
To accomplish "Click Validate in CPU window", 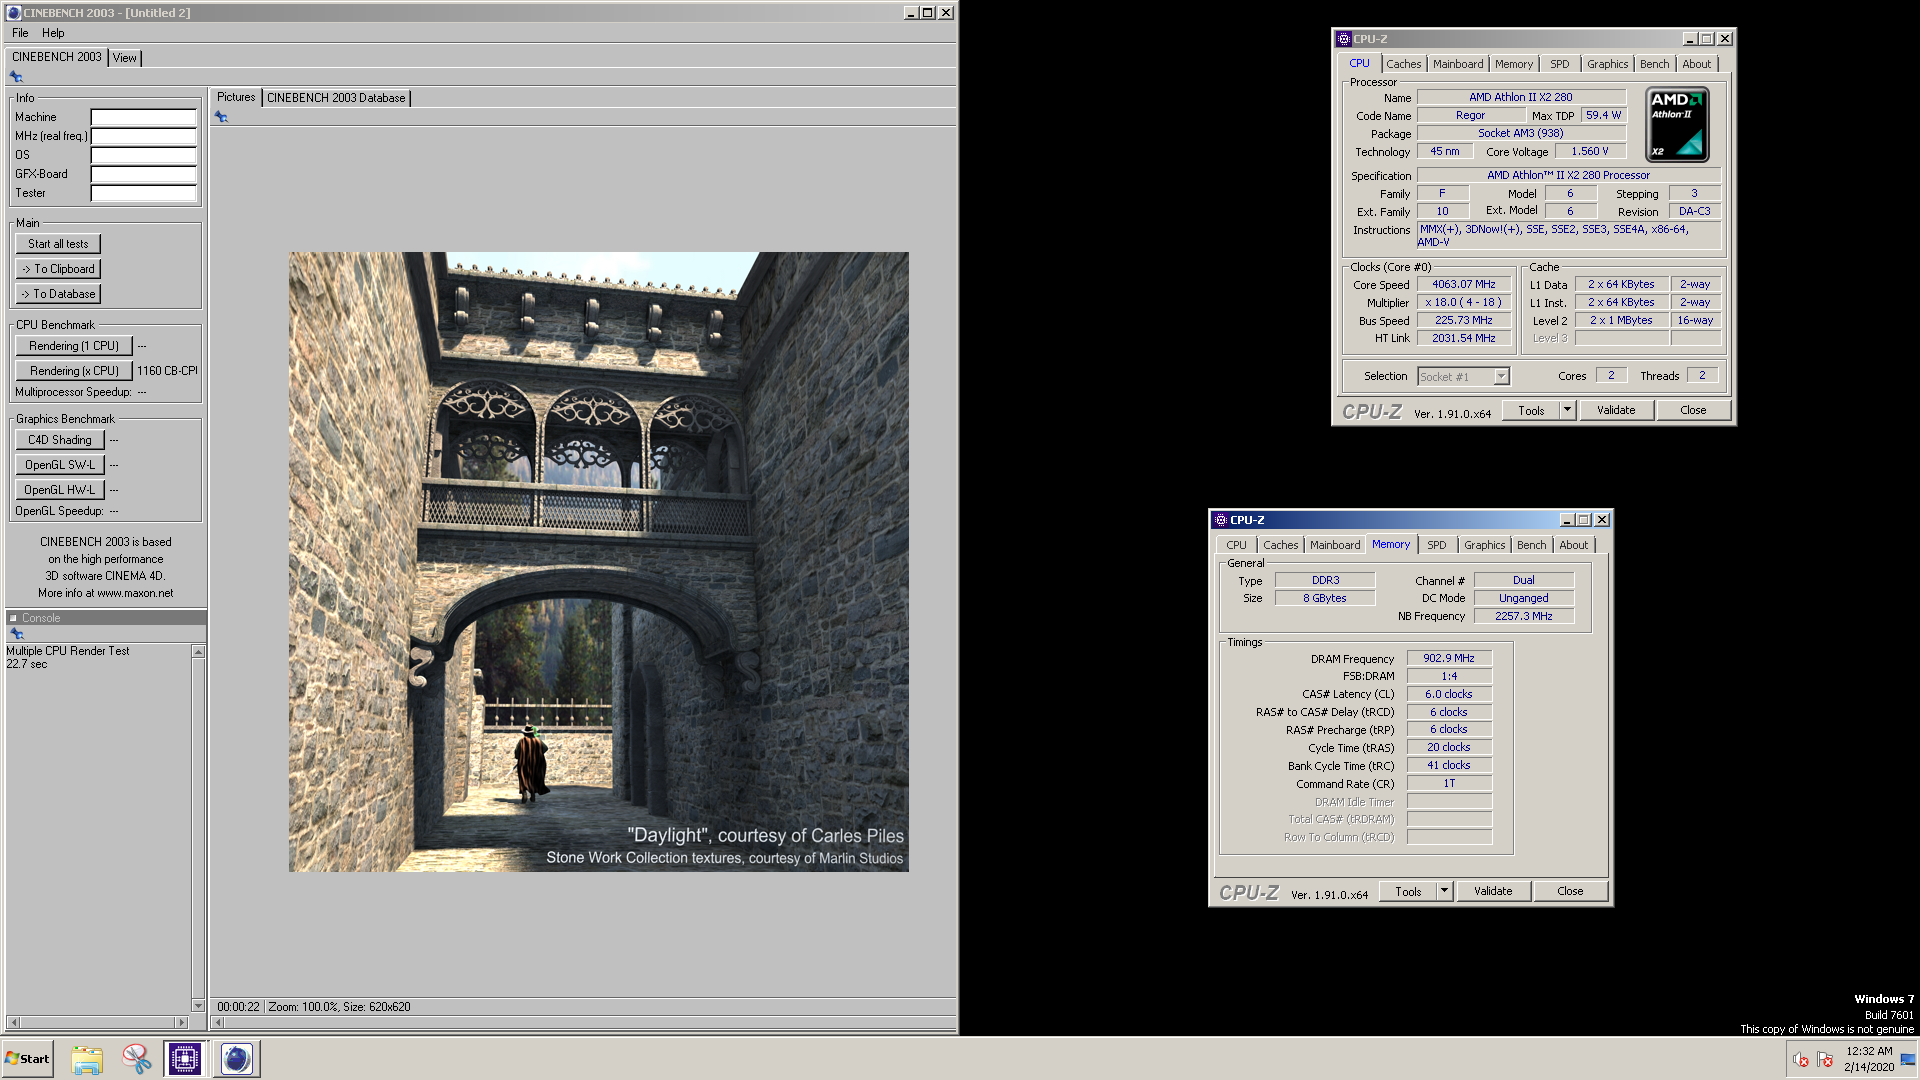I will click(1616, 410).
